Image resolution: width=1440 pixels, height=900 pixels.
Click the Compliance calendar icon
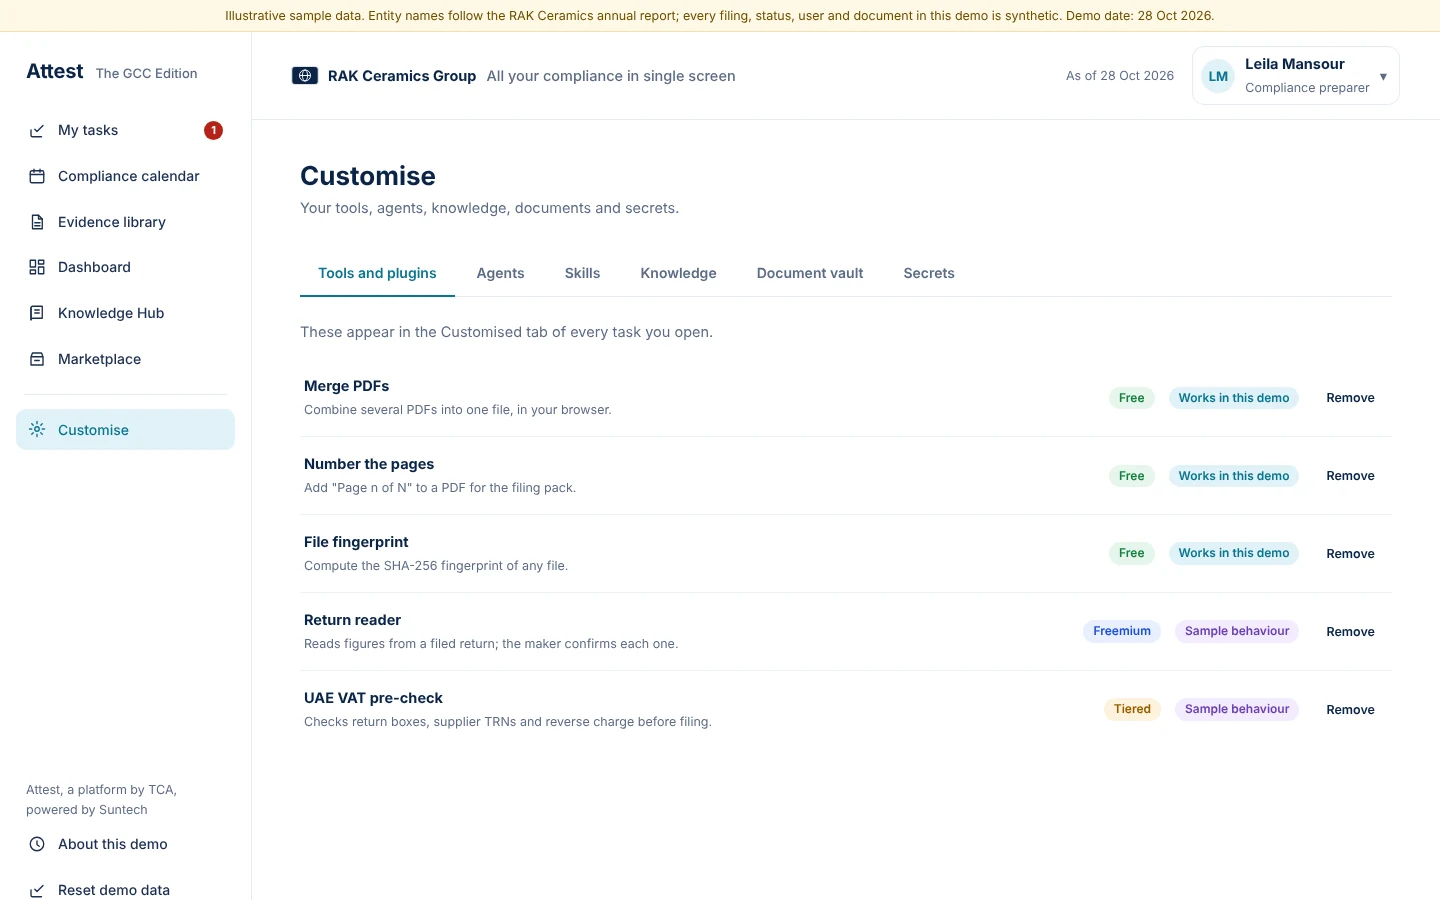[x=37, y=177]
